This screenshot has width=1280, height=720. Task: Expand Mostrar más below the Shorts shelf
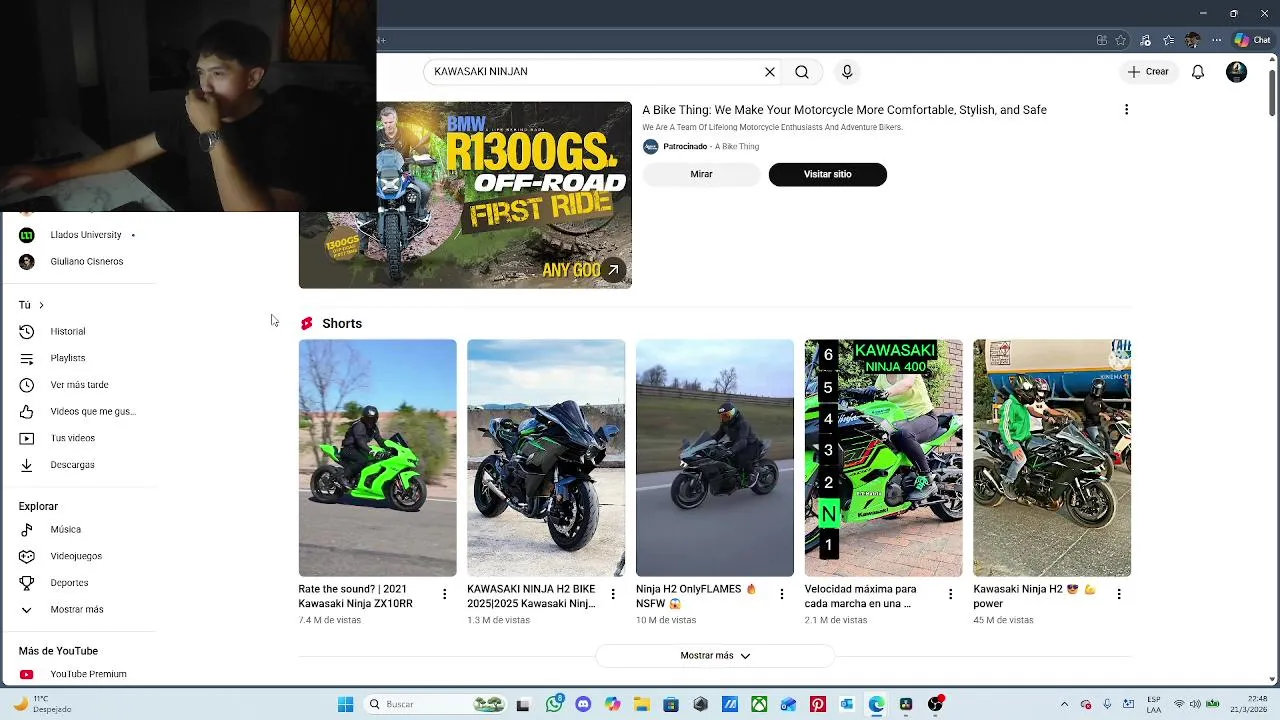pos(715,656)
